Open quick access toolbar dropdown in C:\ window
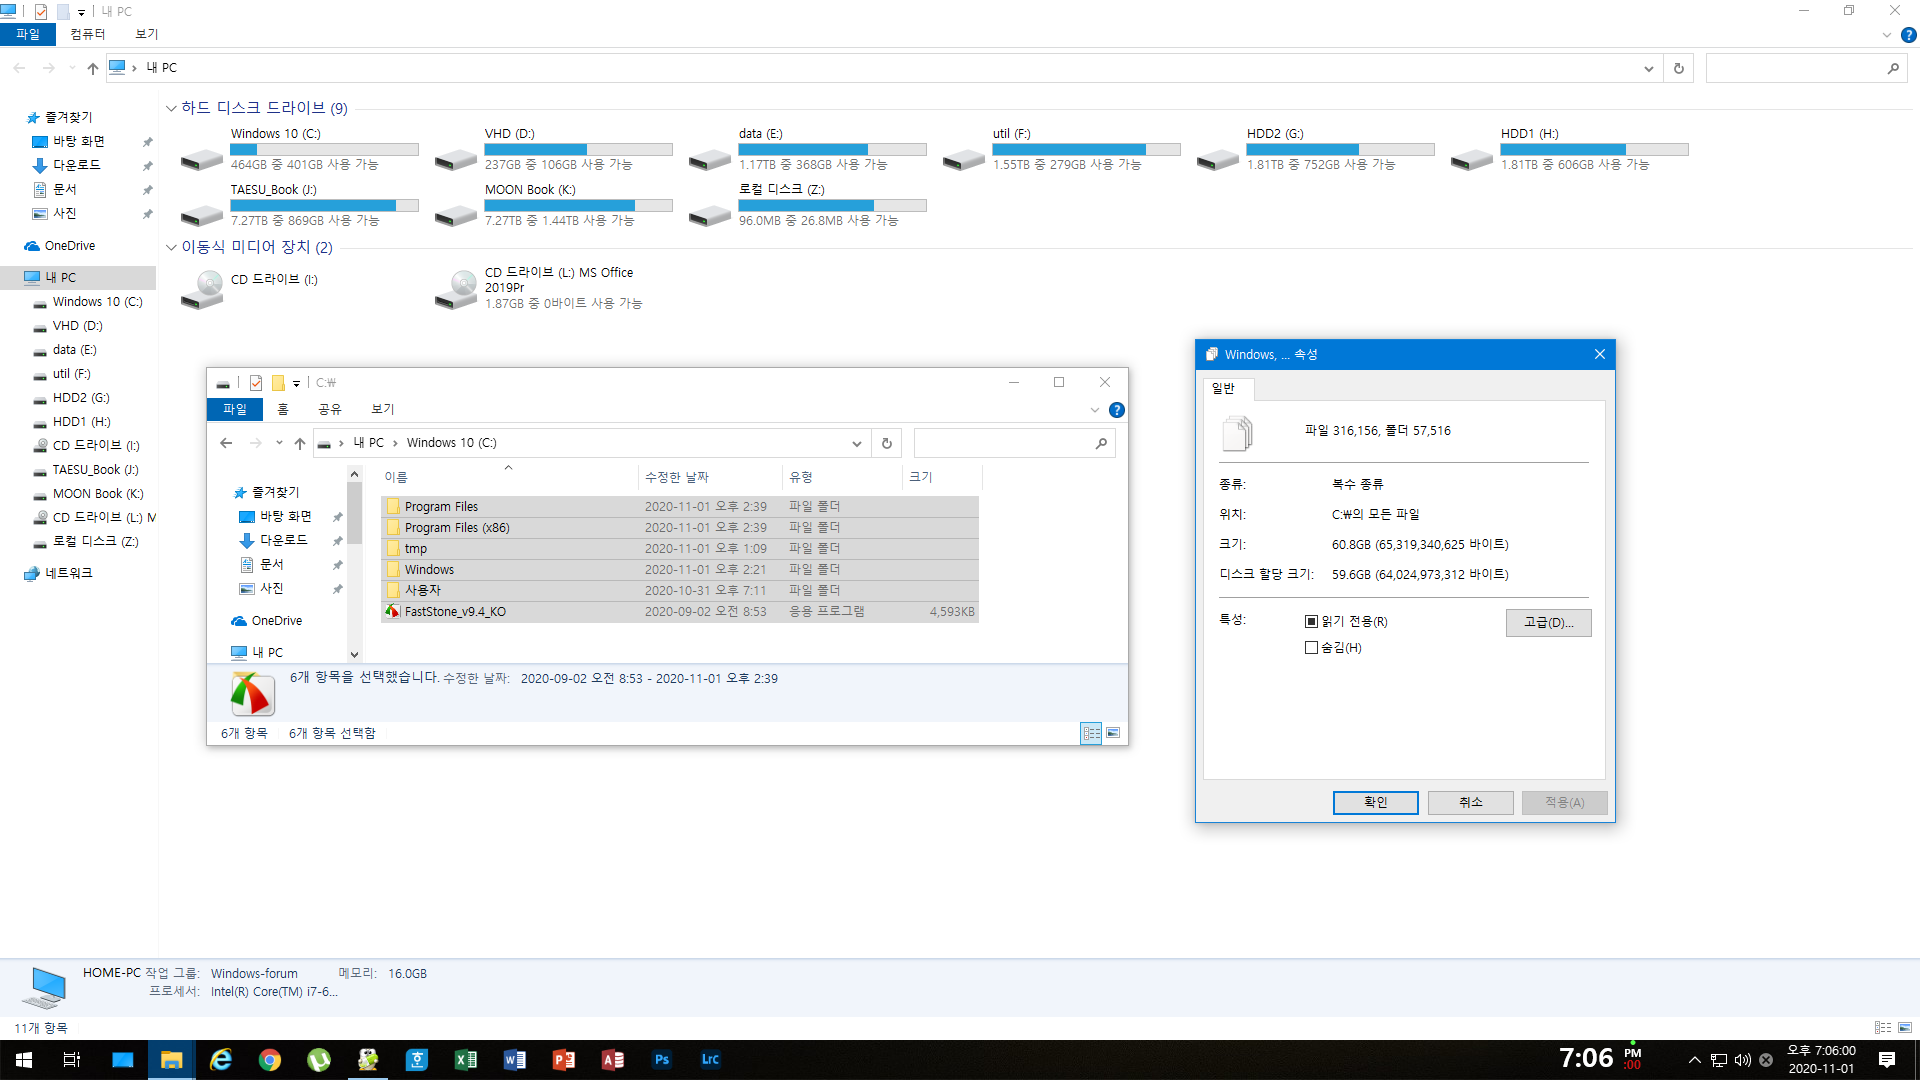The image size is (1920, 1080). 296,383
